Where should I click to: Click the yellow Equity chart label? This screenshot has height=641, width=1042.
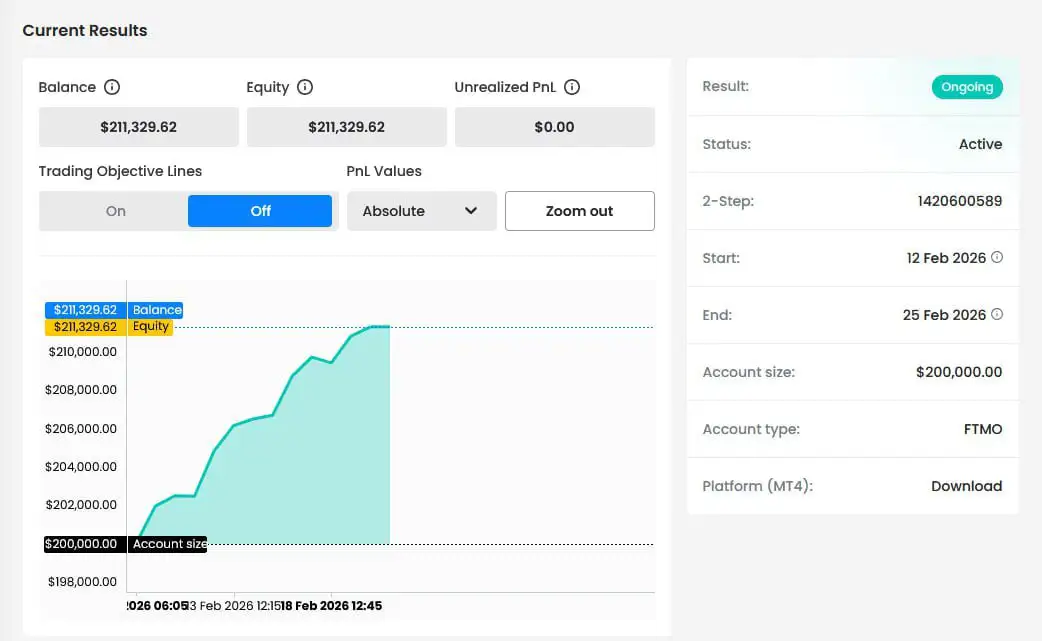pyautogui.click(x=151, y=327)
